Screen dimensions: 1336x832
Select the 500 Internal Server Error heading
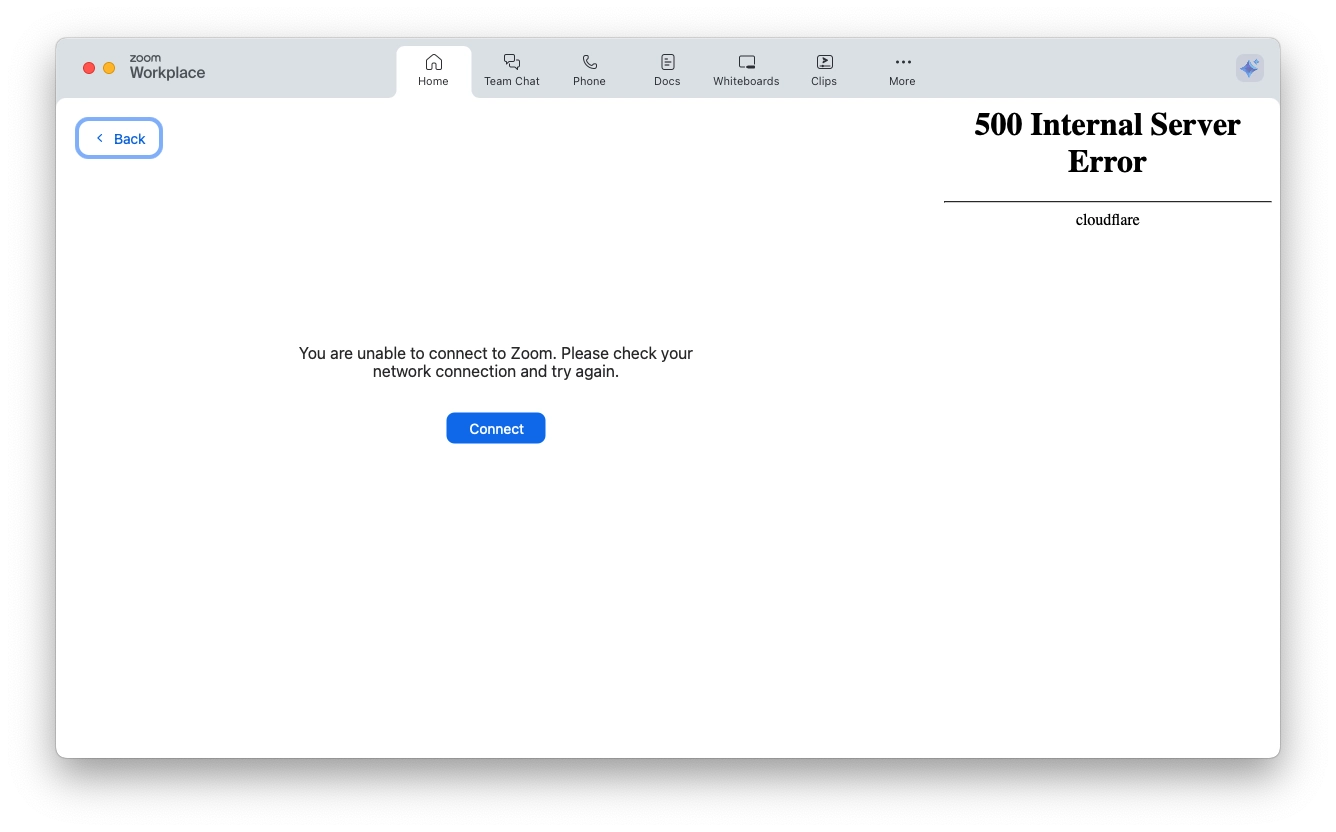click(x=1106, y=143)
